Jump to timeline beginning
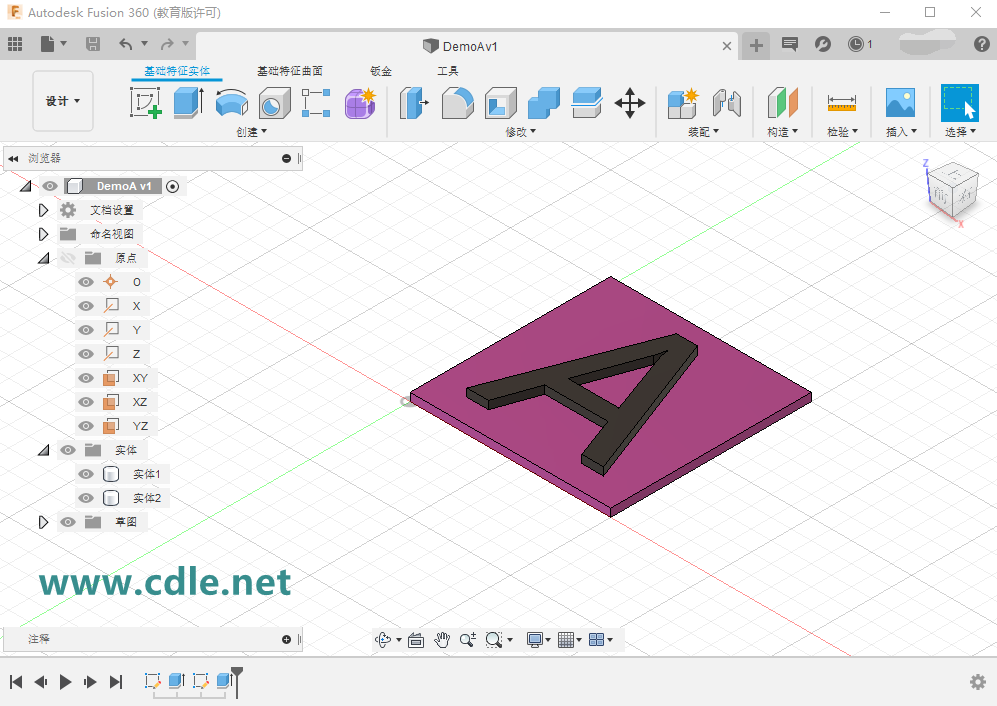997x706 pixels. pos(16,682)
